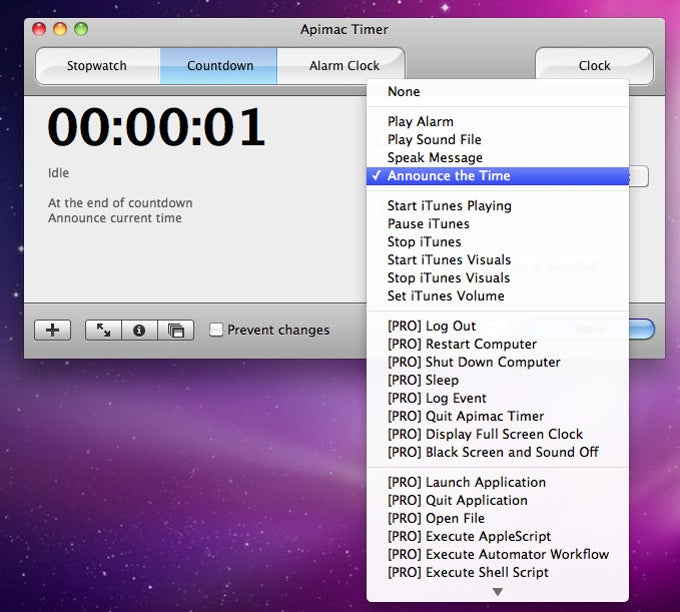Screen dimensions: 680x612
Task: Pick Set iTunes Volume option
Action: (497, 296)
